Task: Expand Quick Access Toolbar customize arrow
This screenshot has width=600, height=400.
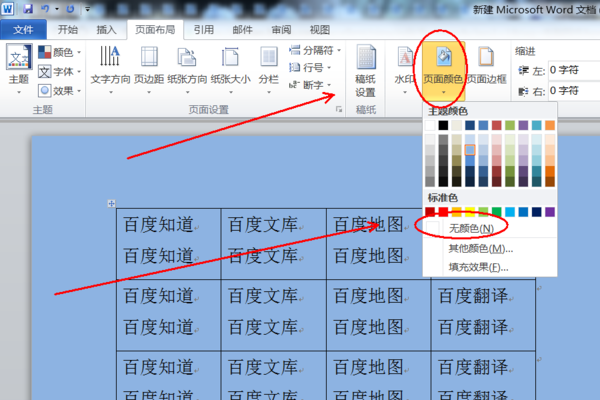Action: point(88,8)
